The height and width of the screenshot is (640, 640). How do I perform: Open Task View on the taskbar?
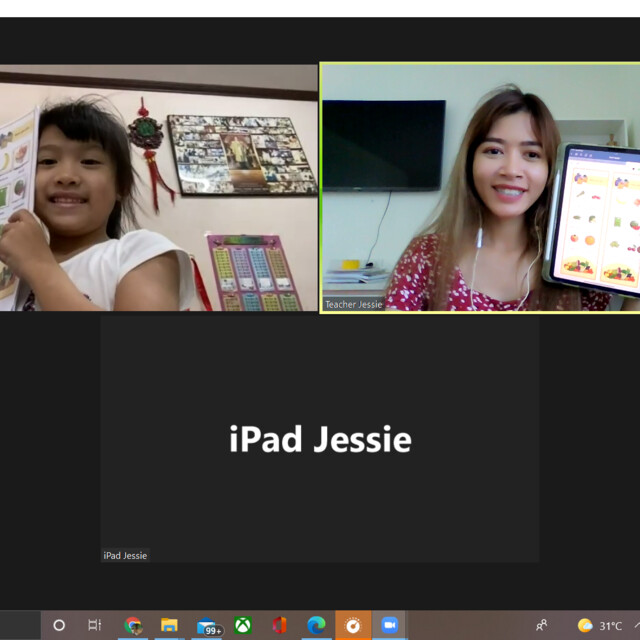pos(95,625)
